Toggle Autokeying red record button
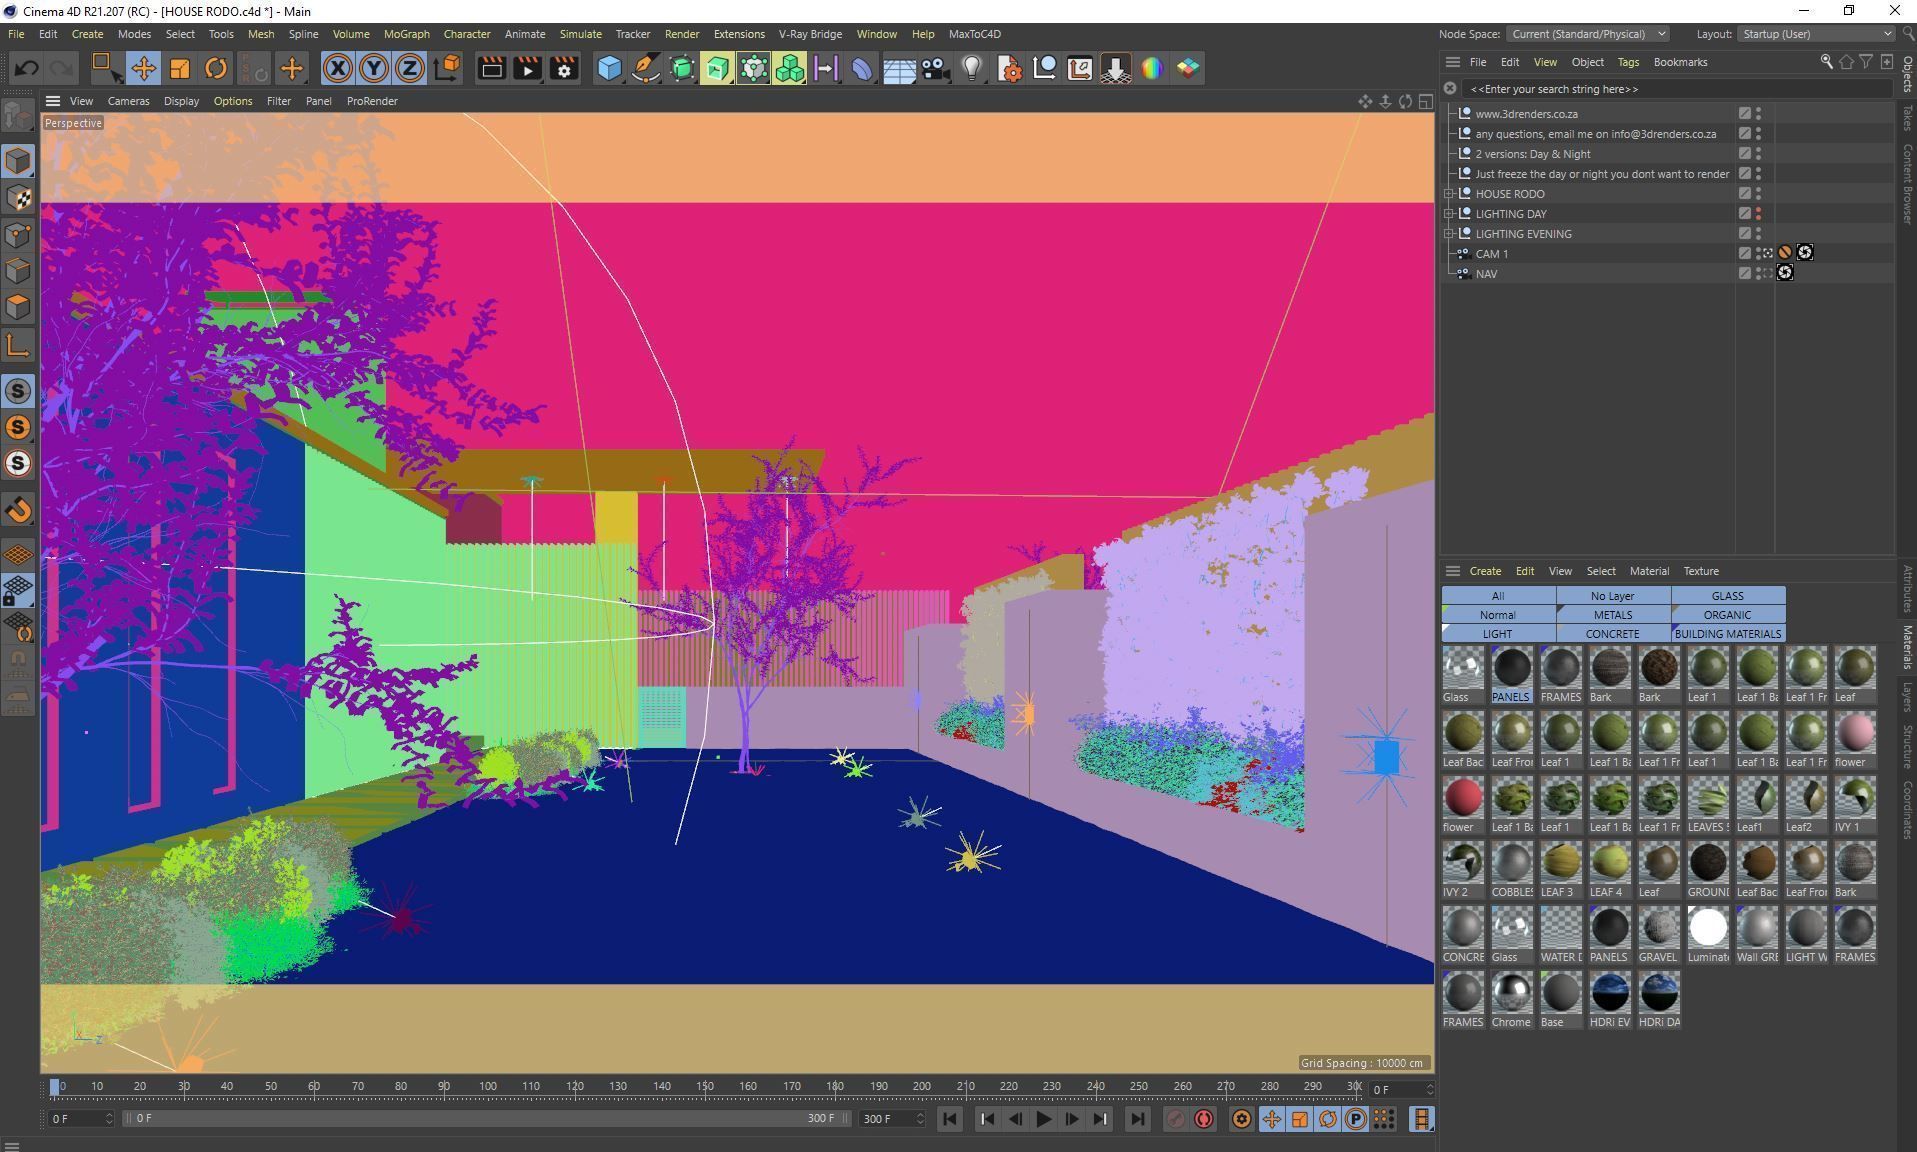This screenshot has width=1917, height=1152. coord(1204,1119)
